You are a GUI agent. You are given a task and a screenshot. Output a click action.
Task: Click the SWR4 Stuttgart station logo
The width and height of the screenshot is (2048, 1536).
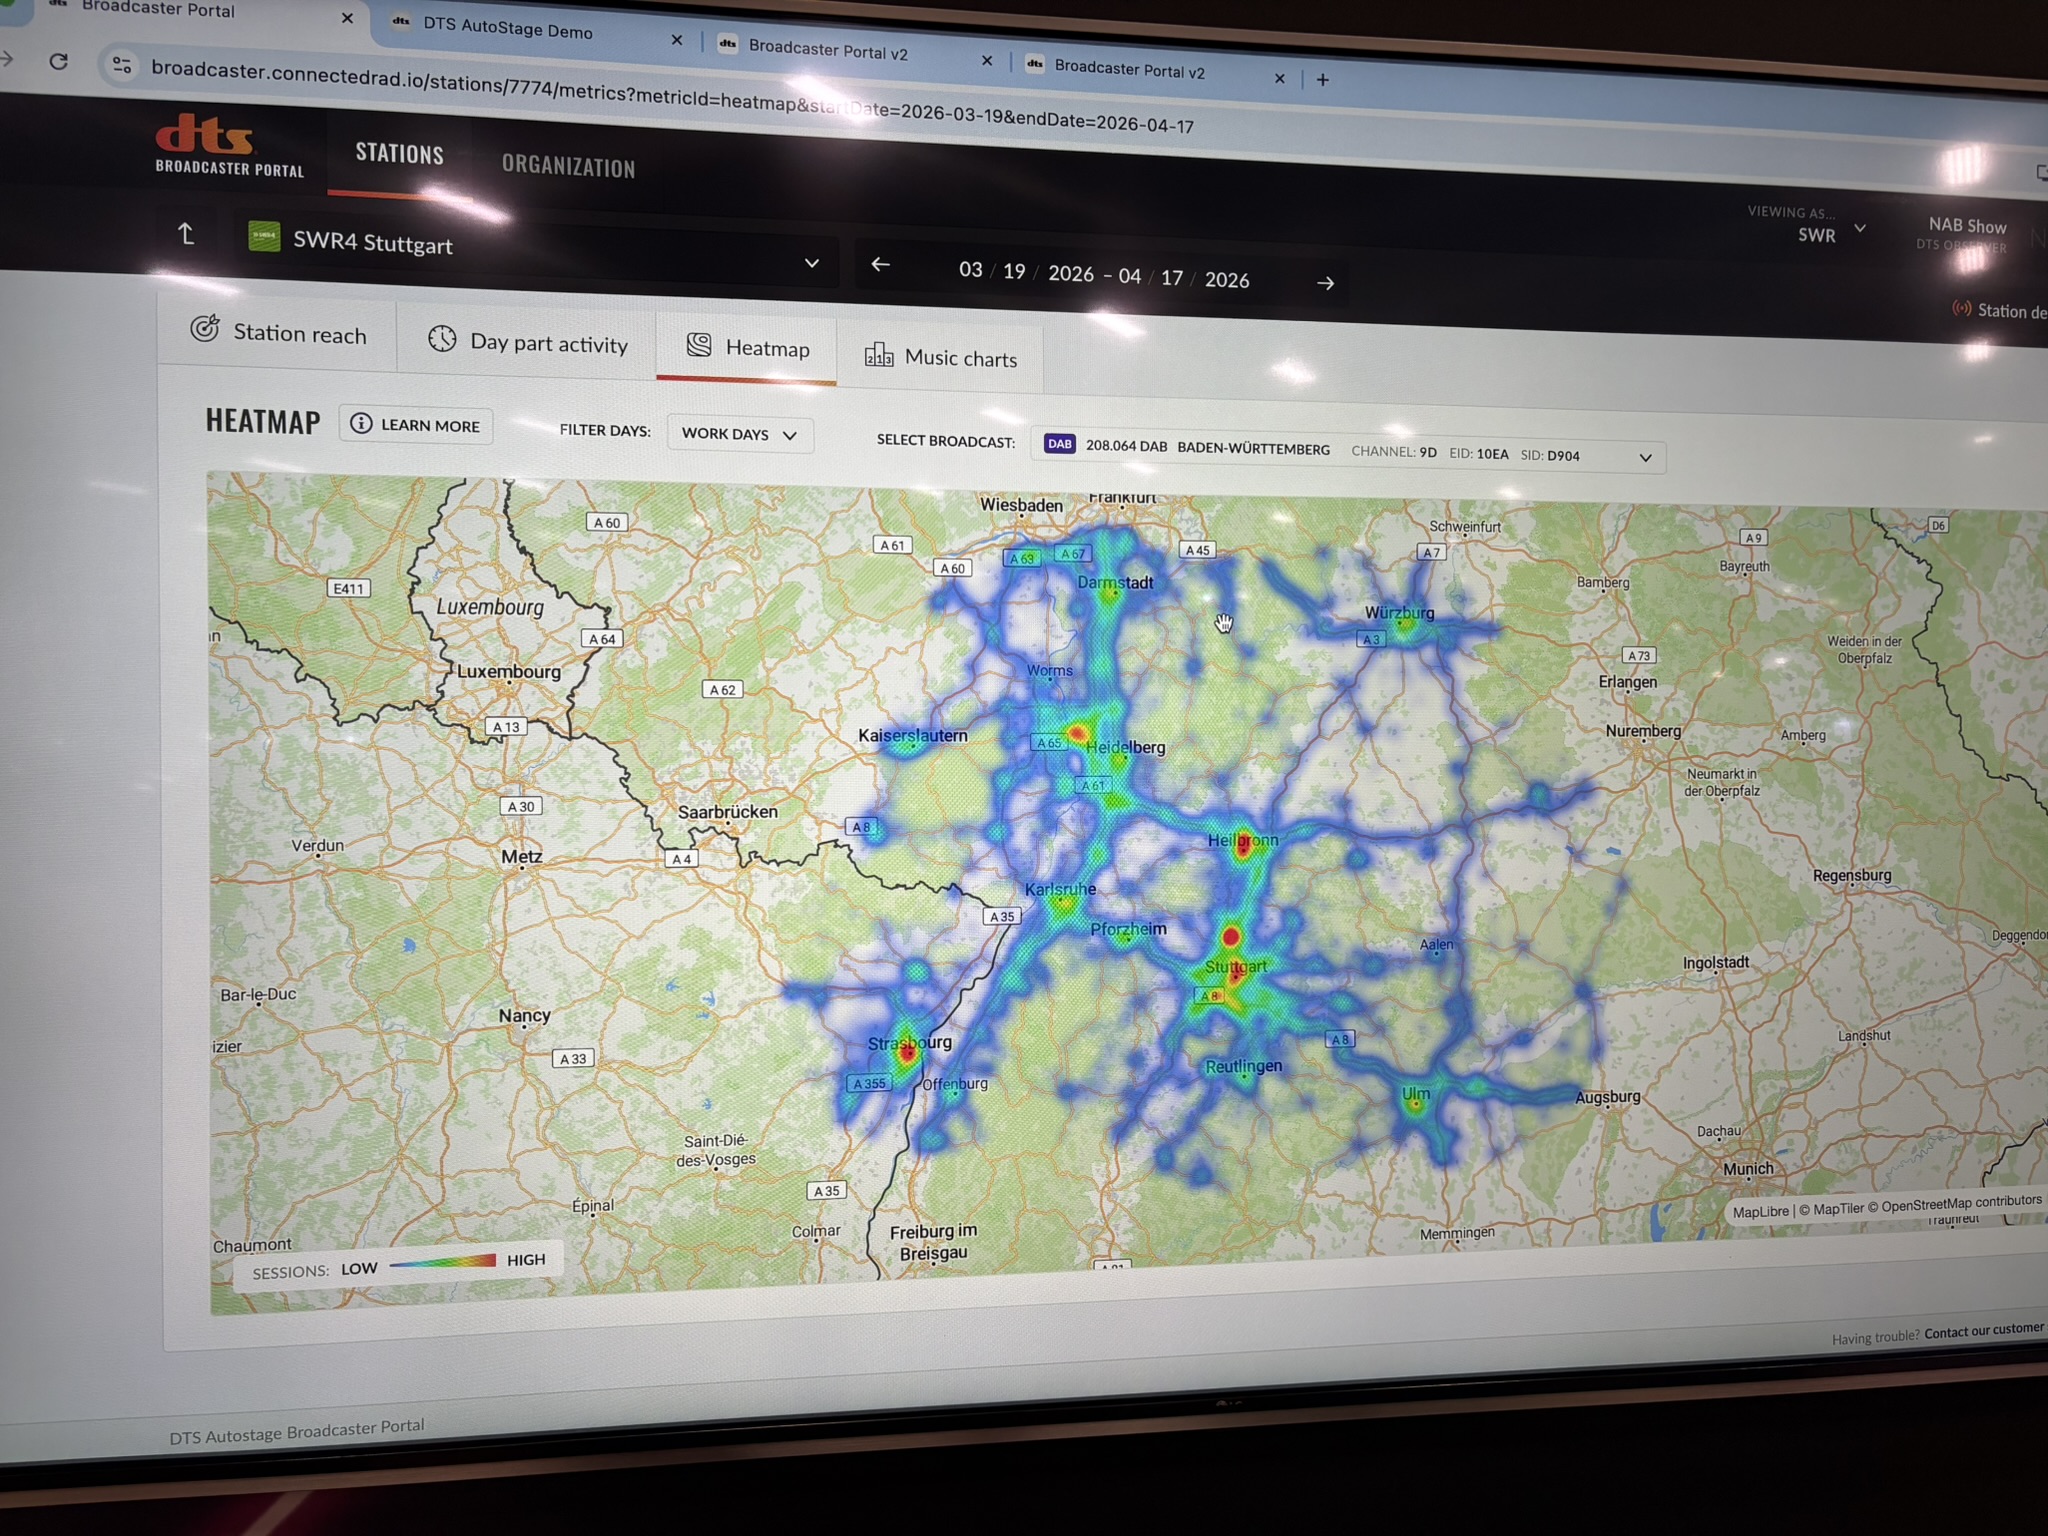(264, 237)
